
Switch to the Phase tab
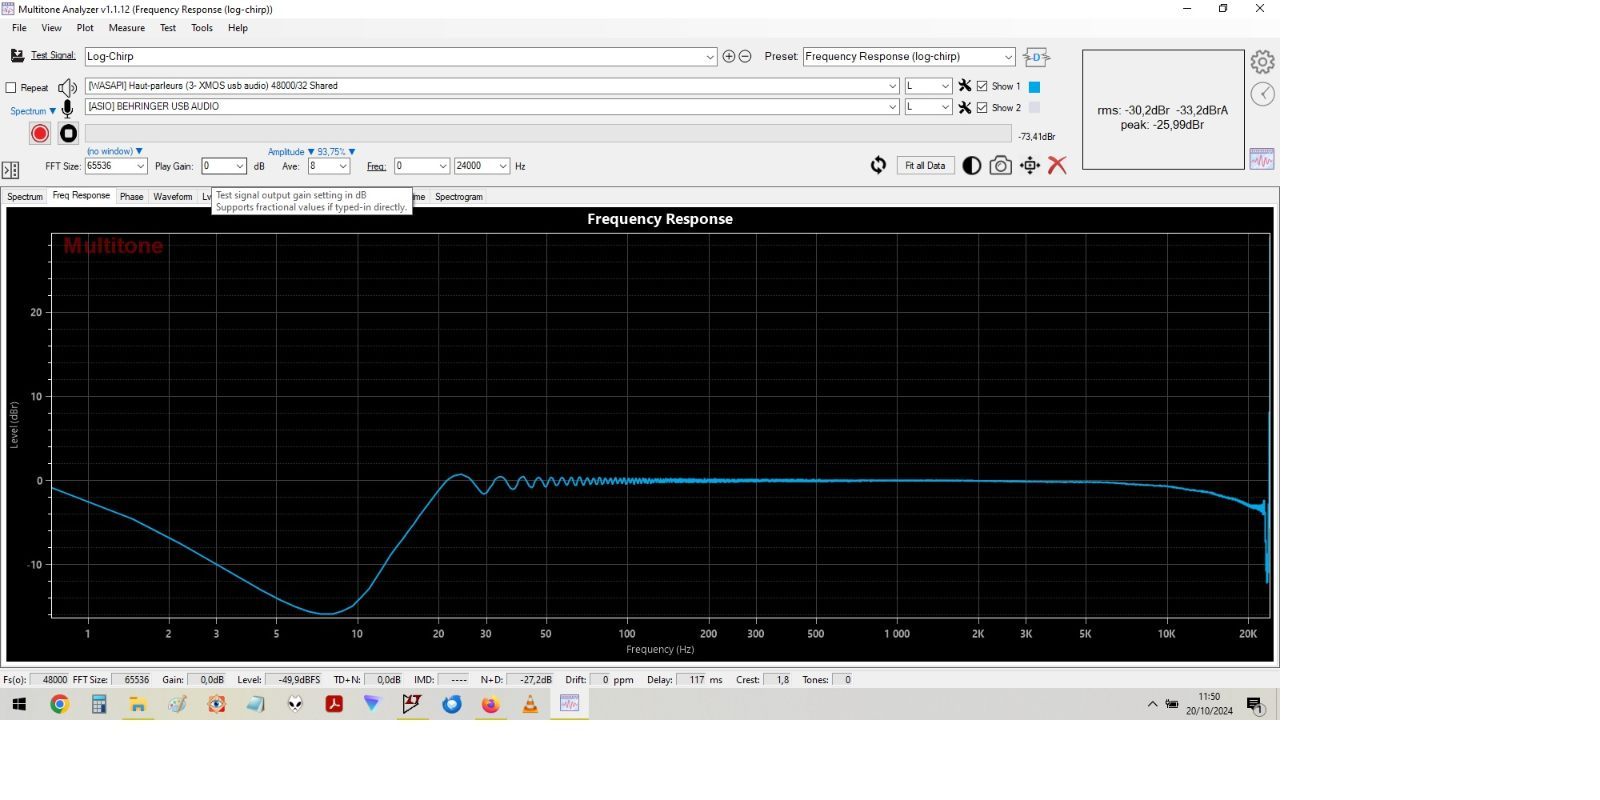pos(132,197)
